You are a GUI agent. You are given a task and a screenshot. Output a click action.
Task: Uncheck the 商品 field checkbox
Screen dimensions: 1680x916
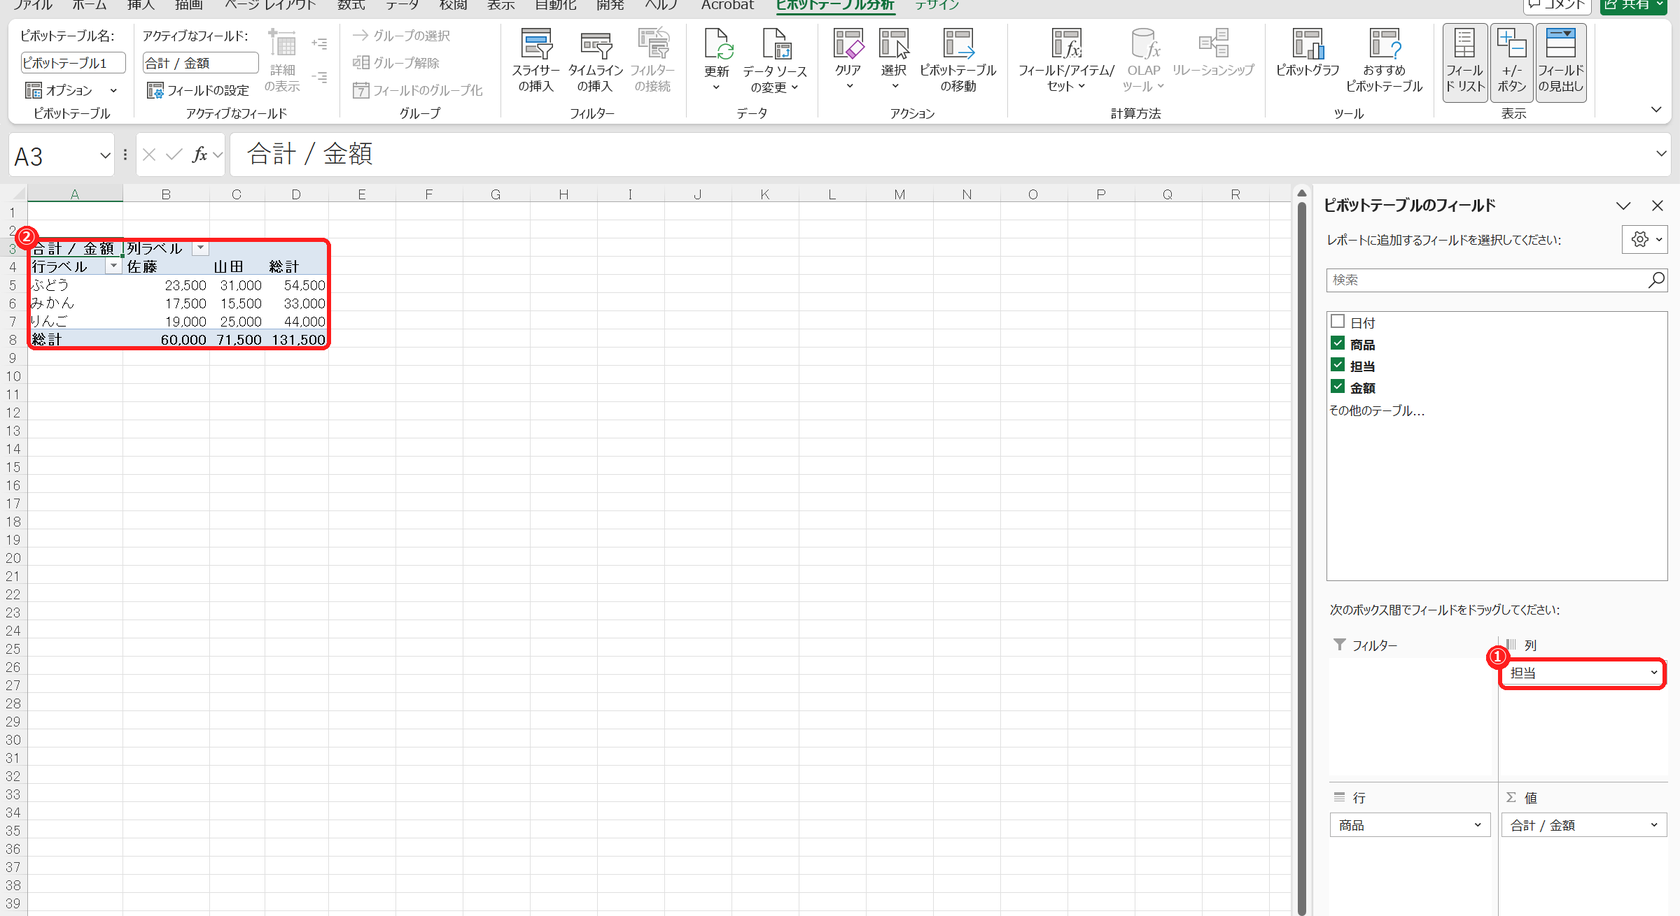coord(1338,343)
